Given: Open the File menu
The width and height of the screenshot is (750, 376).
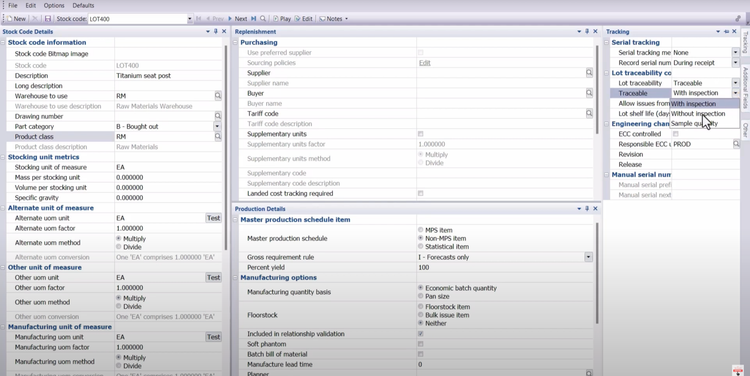Looking at the screenshot, I should tap(13, 5).
